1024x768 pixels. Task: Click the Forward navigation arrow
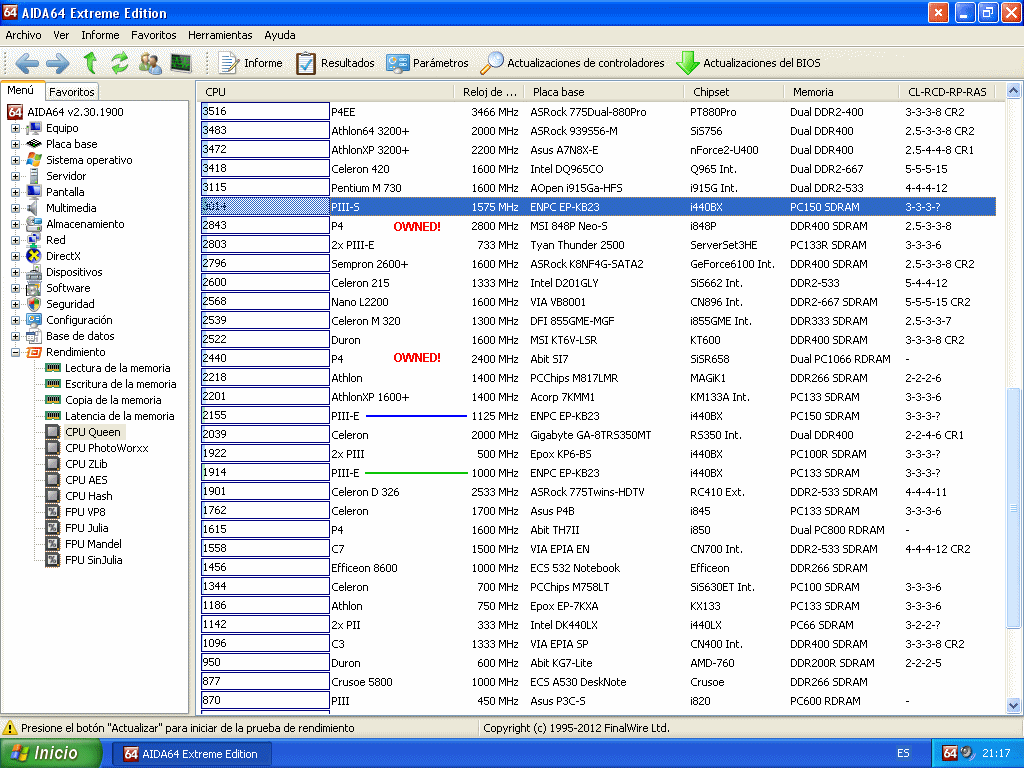pos(58,63)
